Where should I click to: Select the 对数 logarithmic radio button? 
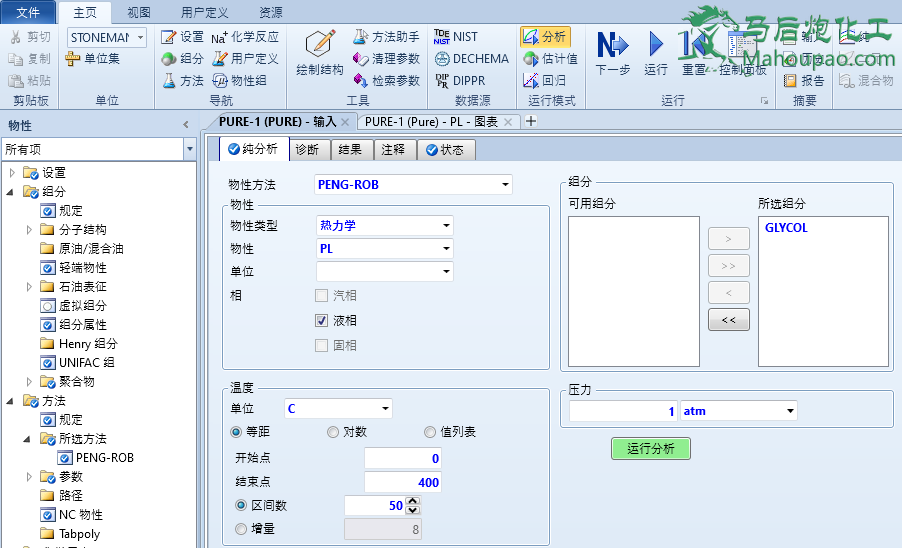tap(333, 432)
